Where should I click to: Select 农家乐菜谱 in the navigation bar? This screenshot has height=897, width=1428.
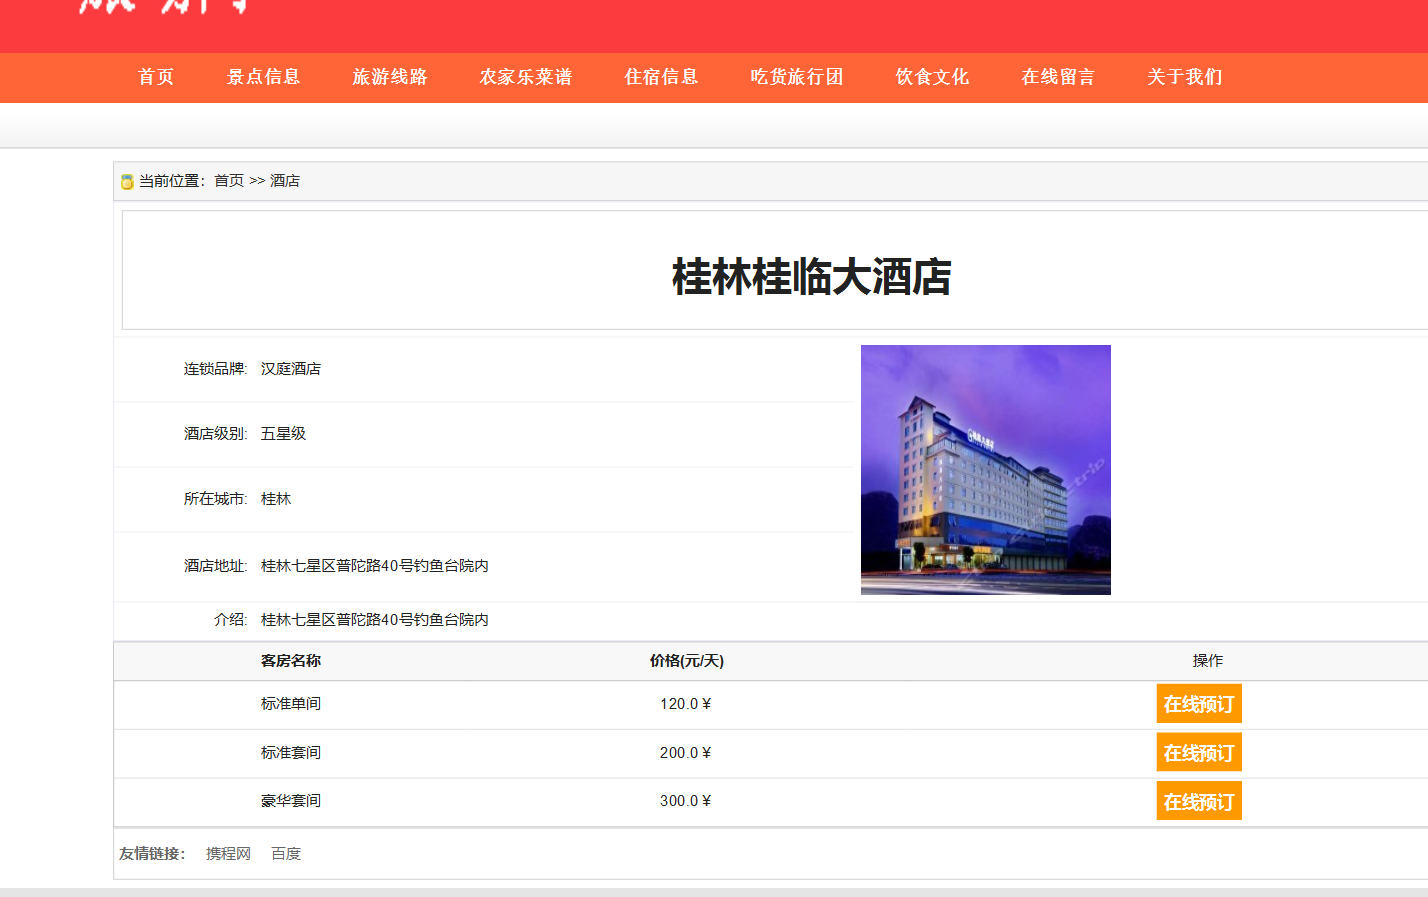point(526,77)
